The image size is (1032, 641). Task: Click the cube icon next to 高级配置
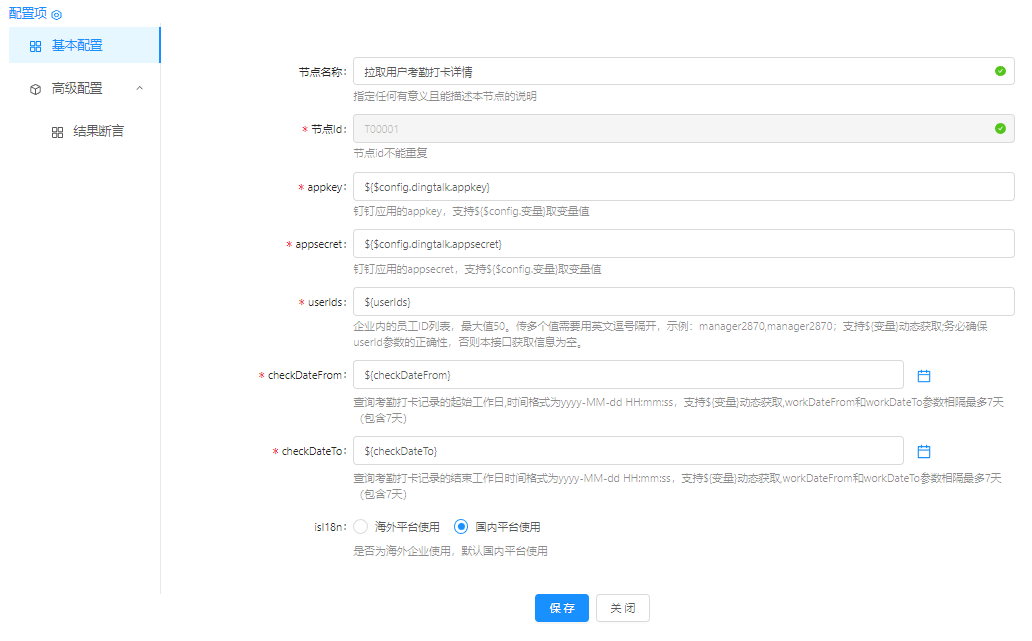coord(35,89)
